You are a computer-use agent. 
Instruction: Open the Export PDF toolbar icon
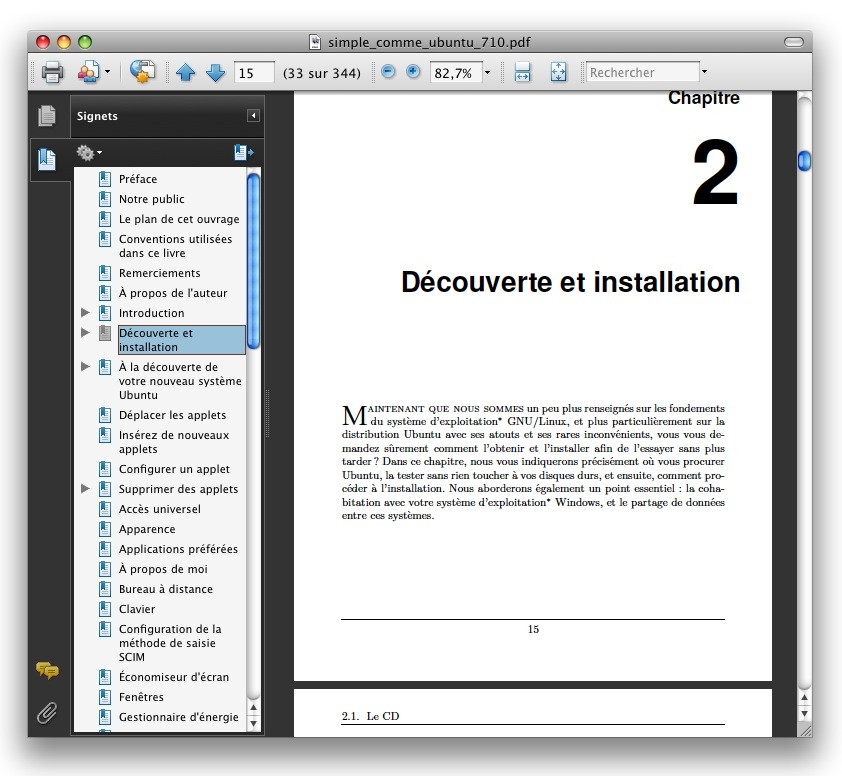90,72
